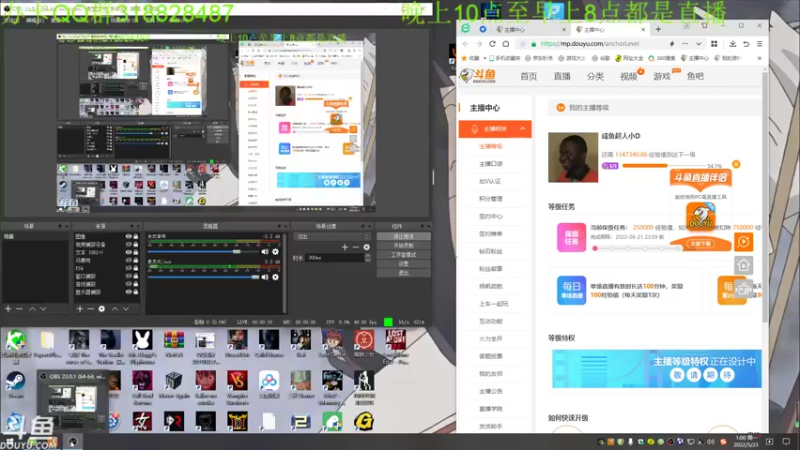The width and height of the screenshot is (800, 450).
Task: Toggle visibility eye of text (GDI+) source
Action: (129, 253)
